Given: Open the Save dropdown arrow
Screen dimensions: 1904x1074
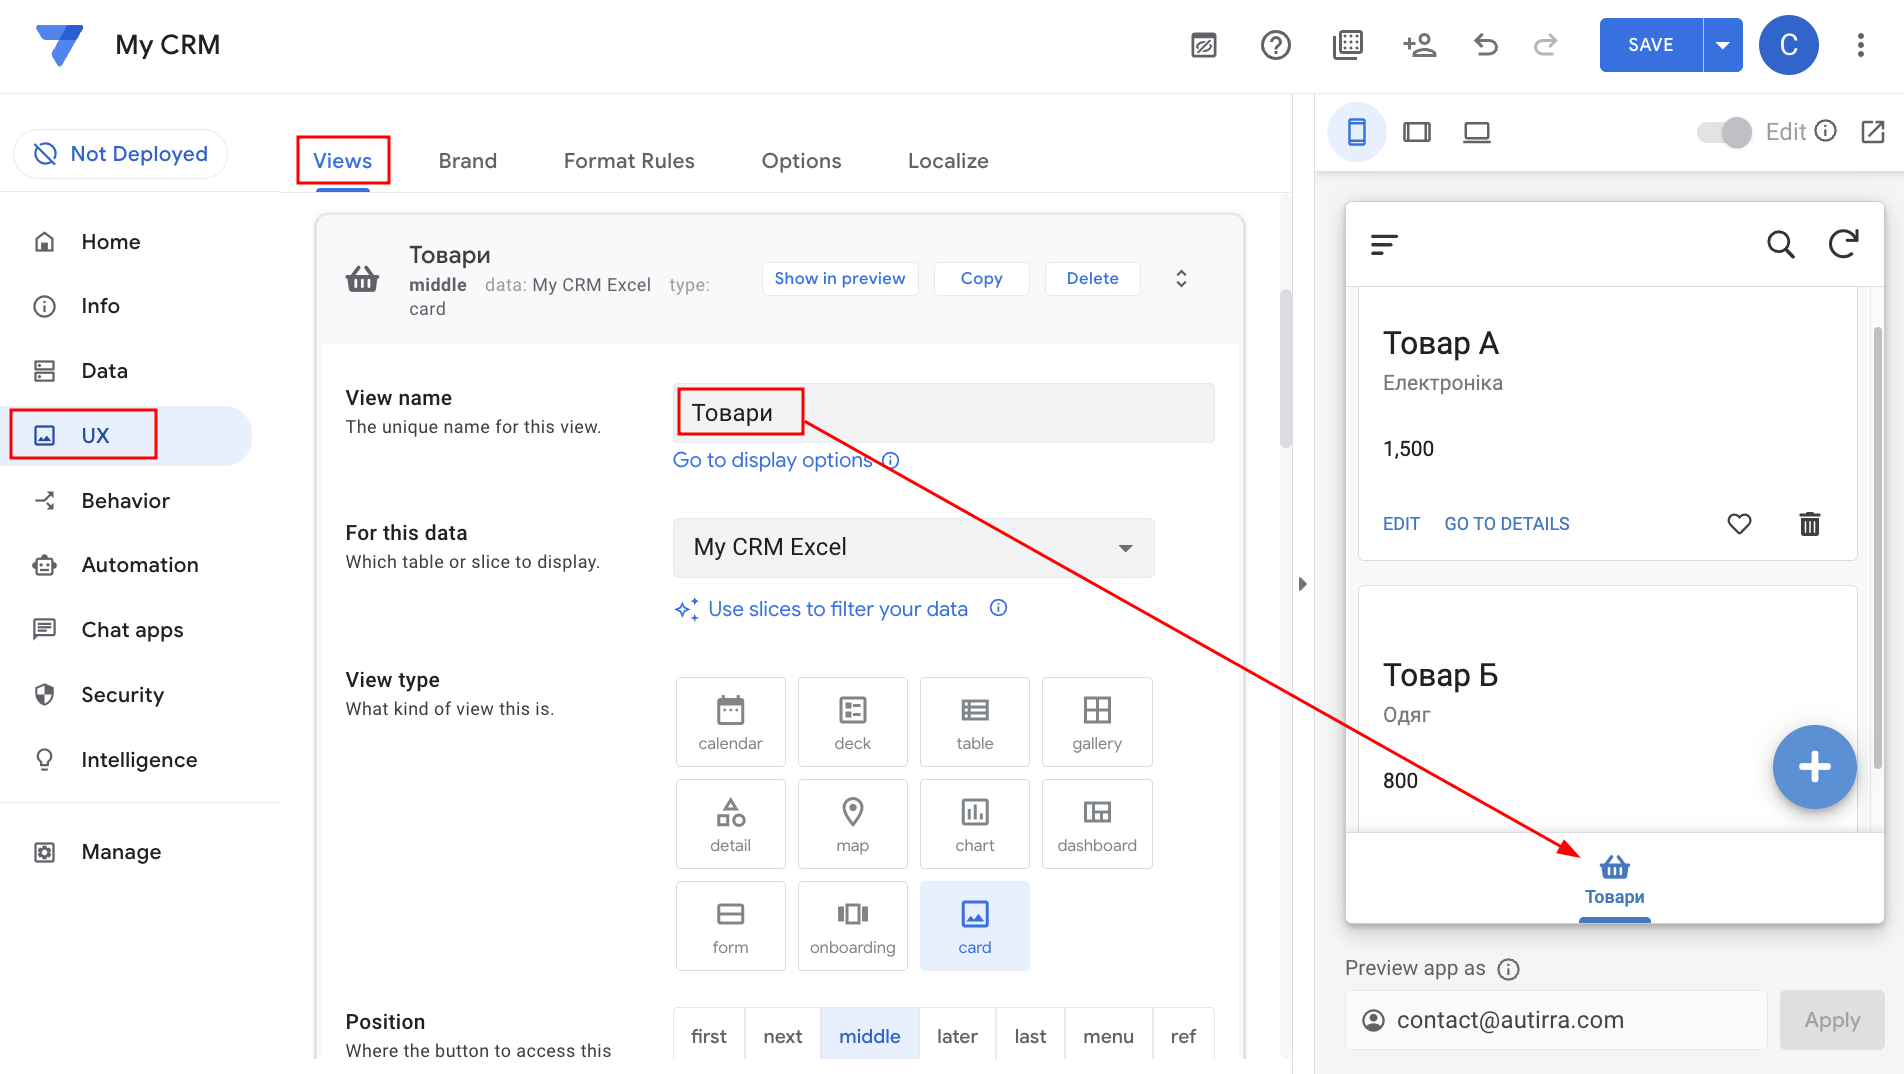Looking at the screenshot, I should (x=1723, y=45).
